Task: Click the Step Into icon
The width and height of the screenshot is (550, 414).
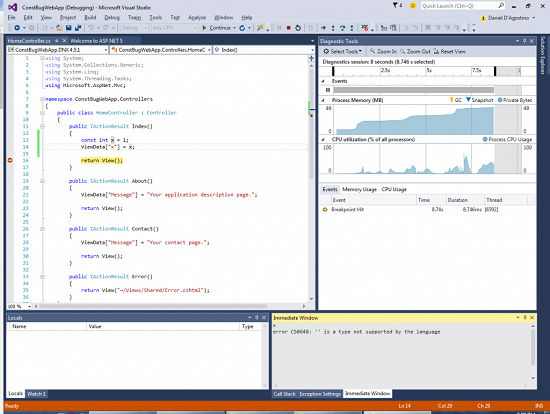Action: coord(333,28)
